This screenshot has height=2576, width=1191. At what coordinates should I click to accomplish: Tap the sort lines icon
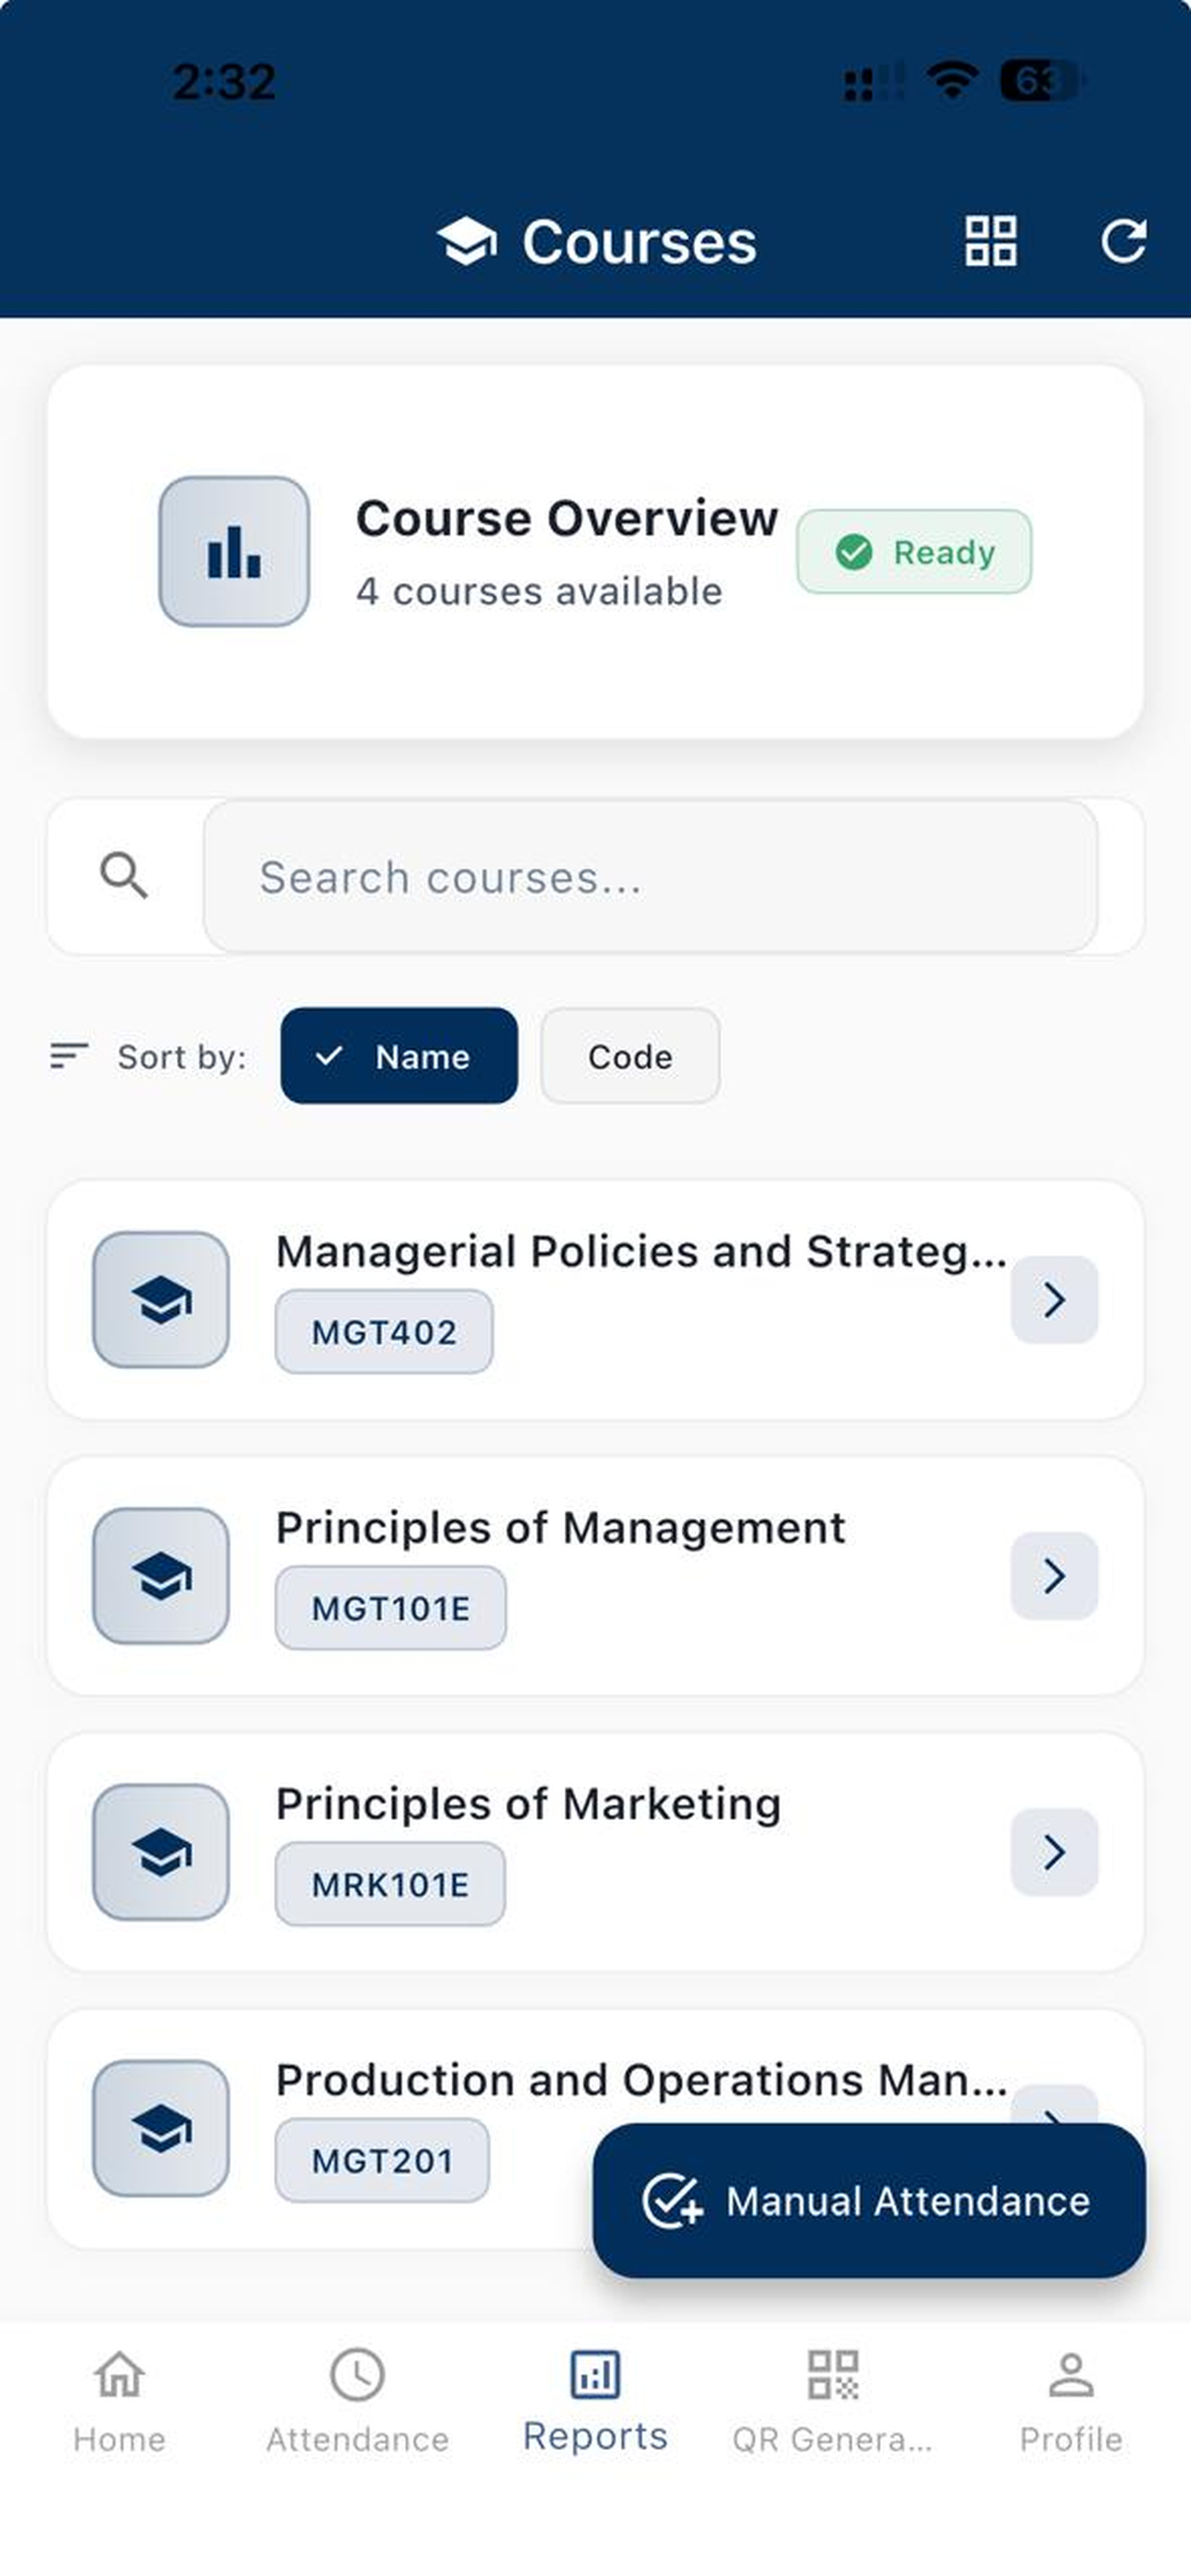69,1056
